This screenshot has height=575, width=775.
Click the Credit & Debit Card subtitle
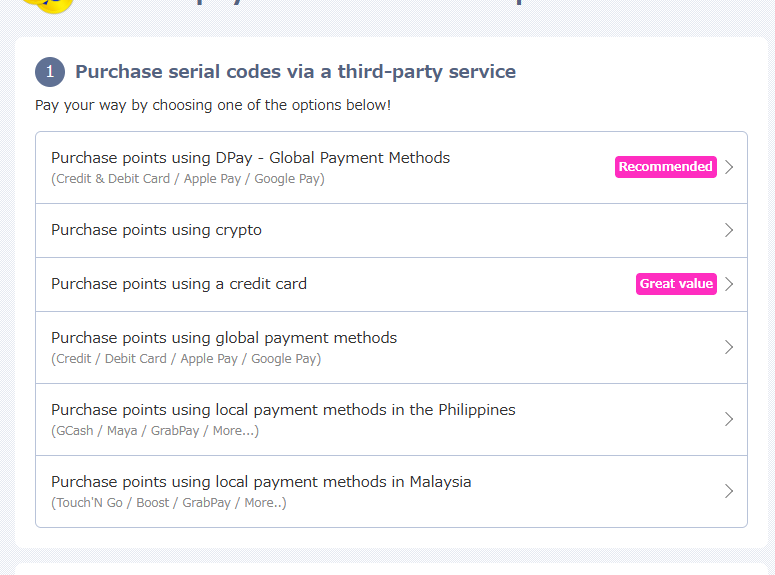(x=188, y=179)
